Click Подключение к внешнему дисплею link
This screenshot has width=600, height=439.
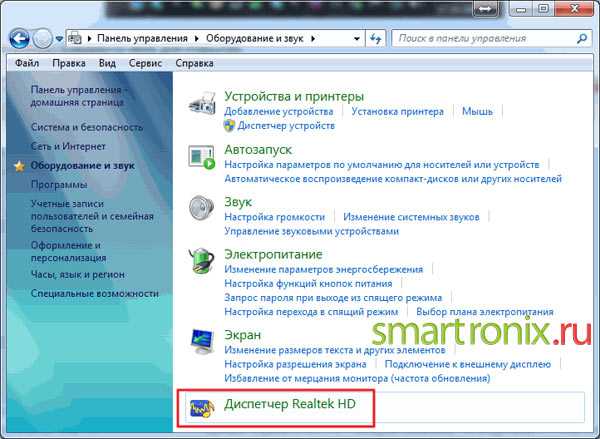pyautogui.click(x=468, y=364)
